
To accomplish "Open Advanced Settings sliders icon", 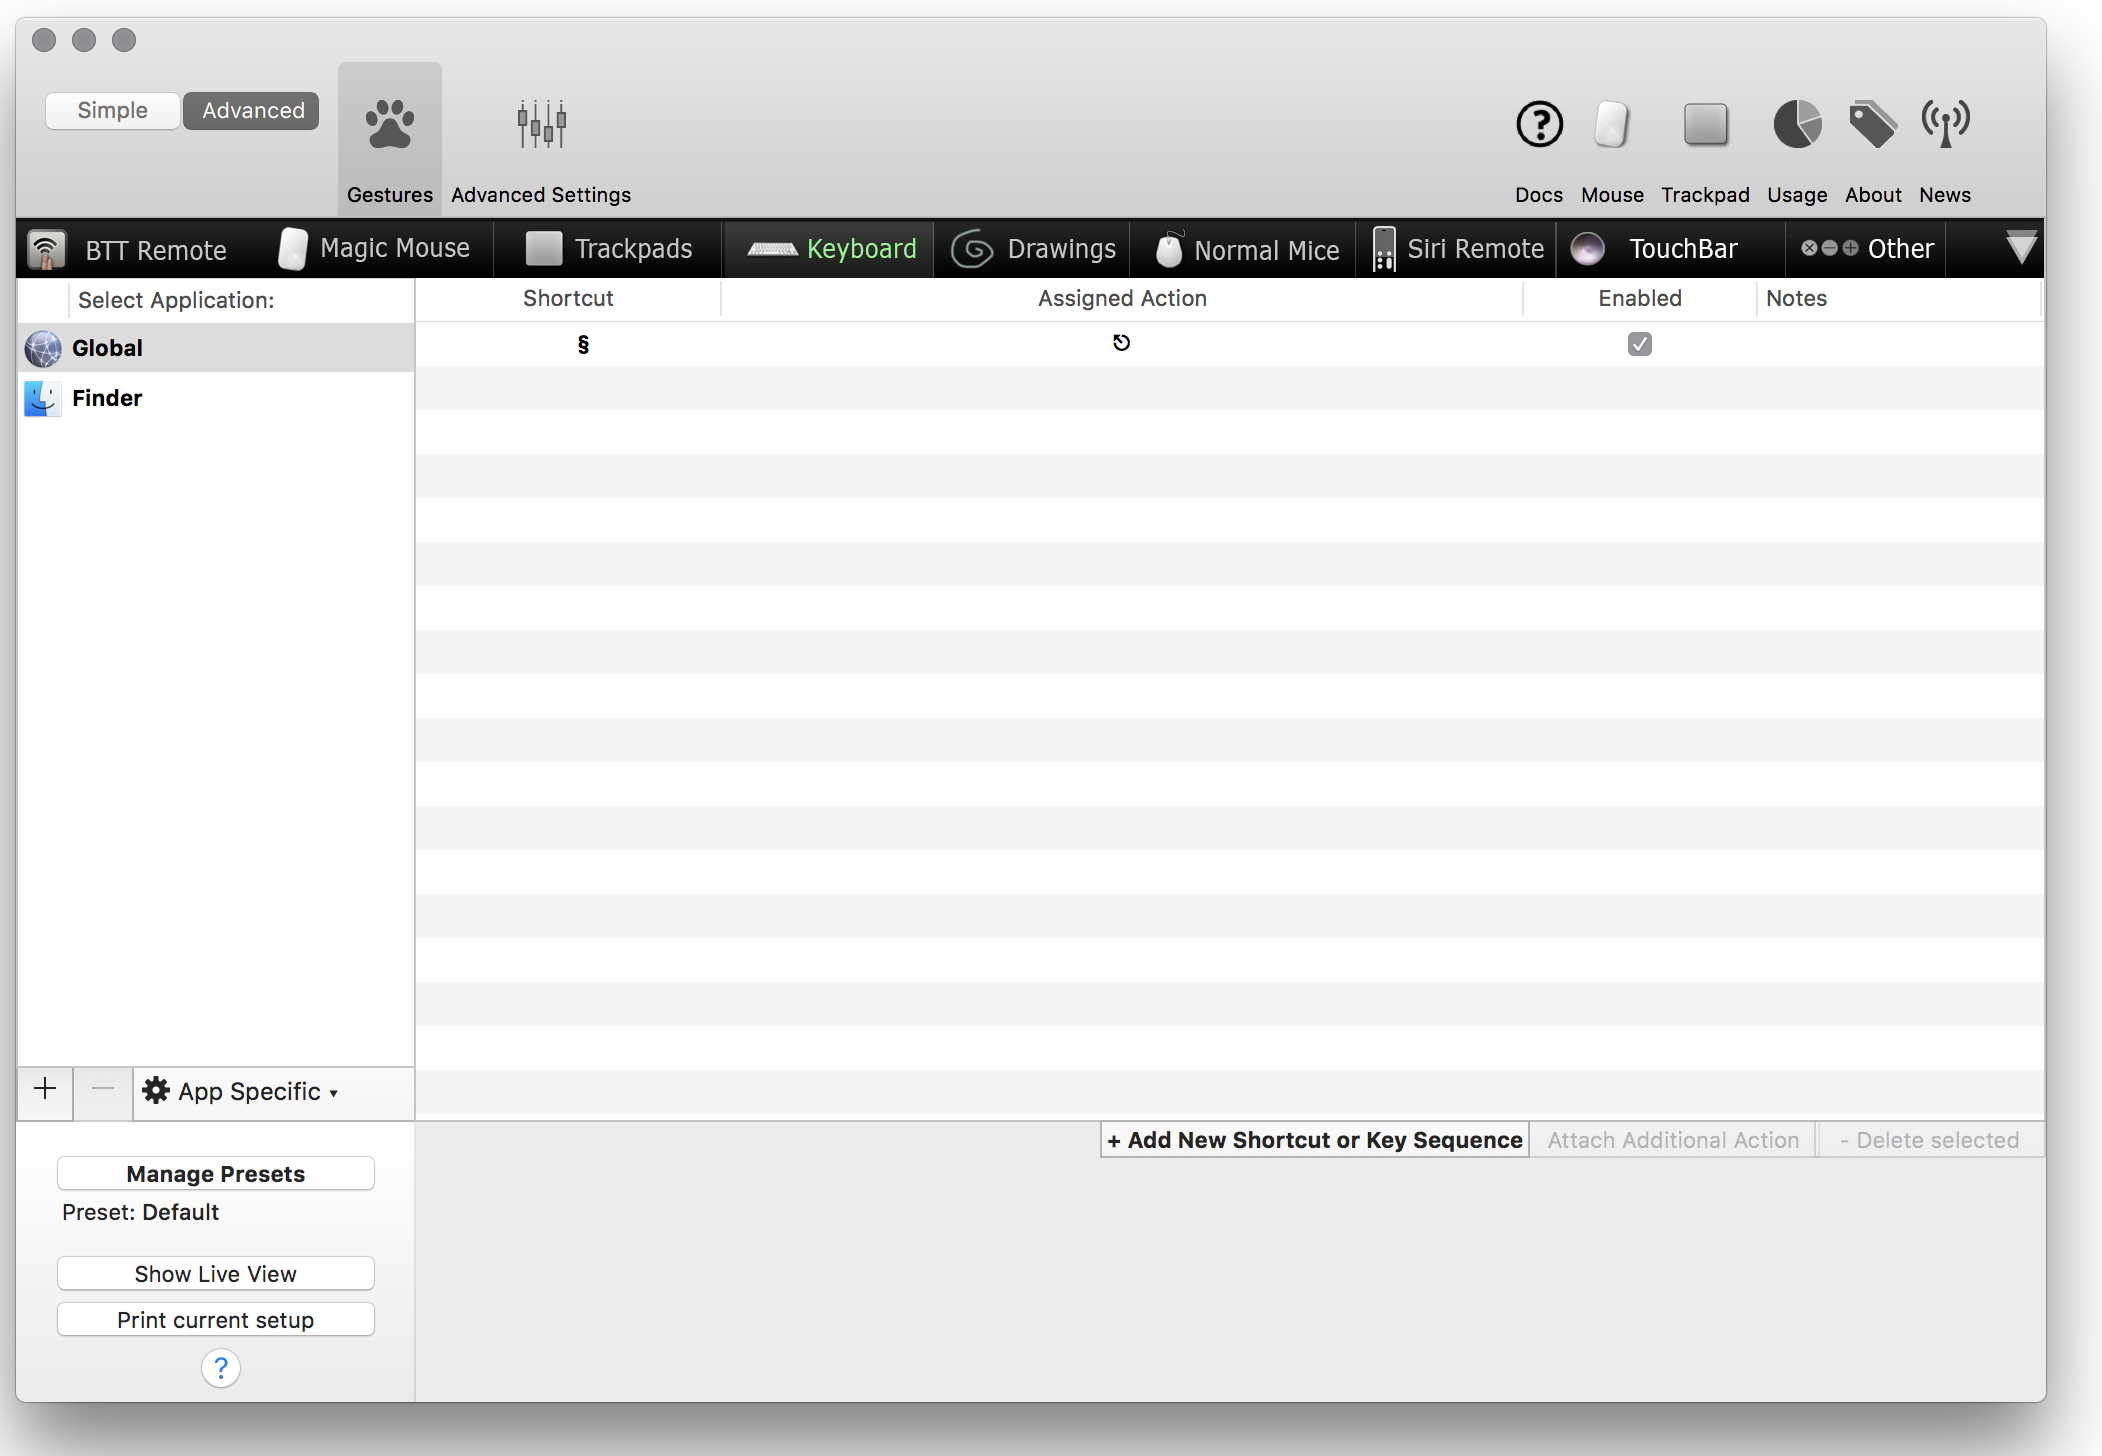I will pyautogui.click(x=541, y=124).
